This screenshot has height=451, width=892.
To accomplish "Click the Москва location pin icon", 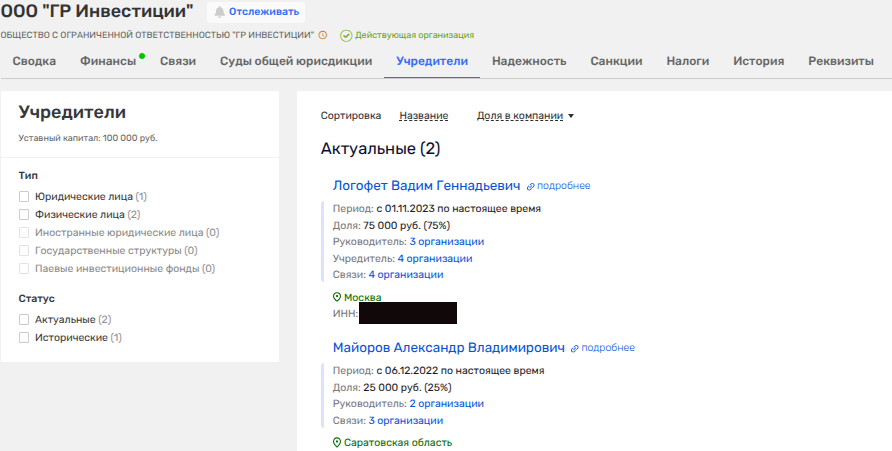I will coord(337,298).
